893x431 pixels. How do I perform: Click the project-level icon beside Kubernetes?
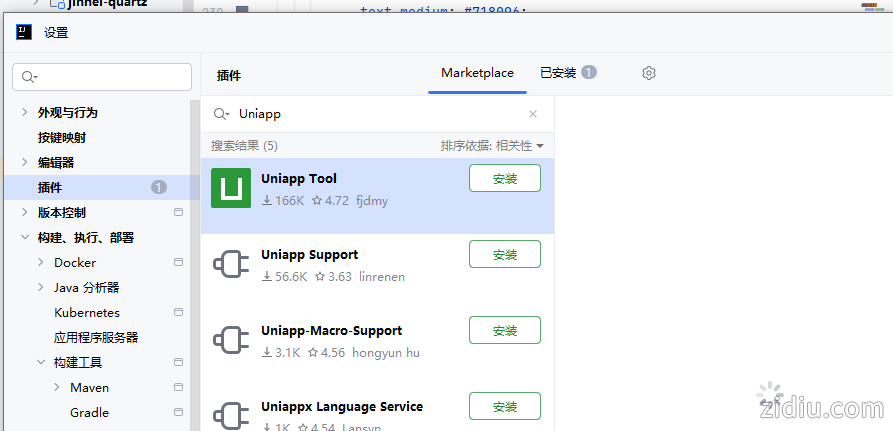178,313
